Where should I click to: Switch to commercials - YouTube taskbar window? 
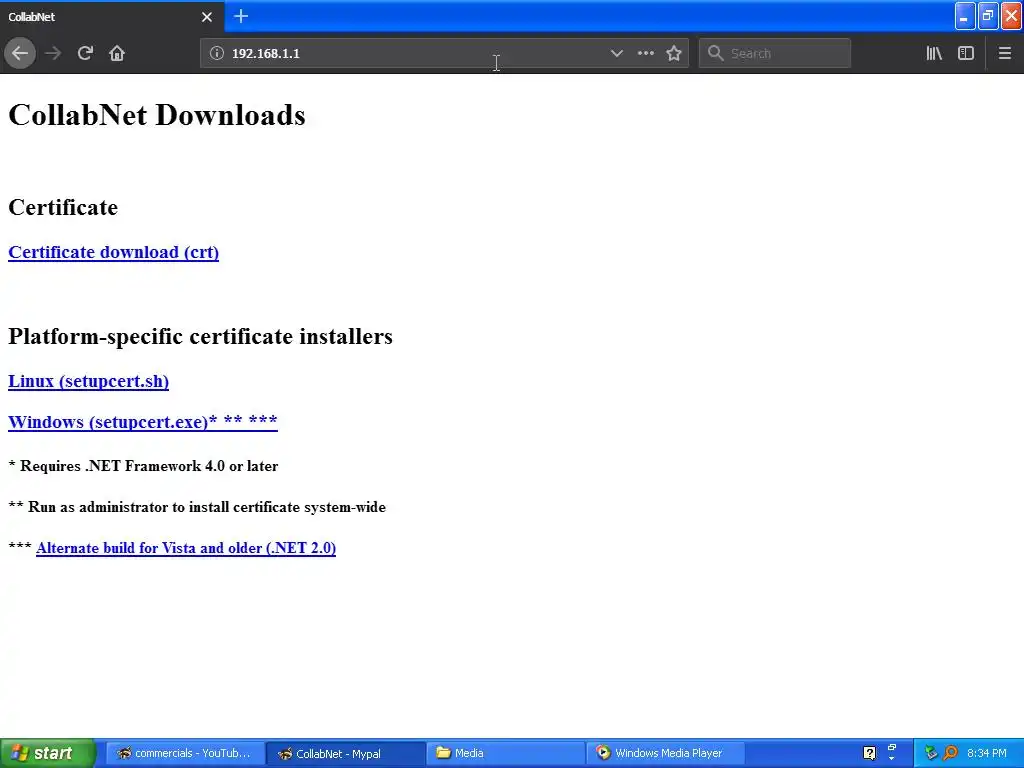[185, 753]
